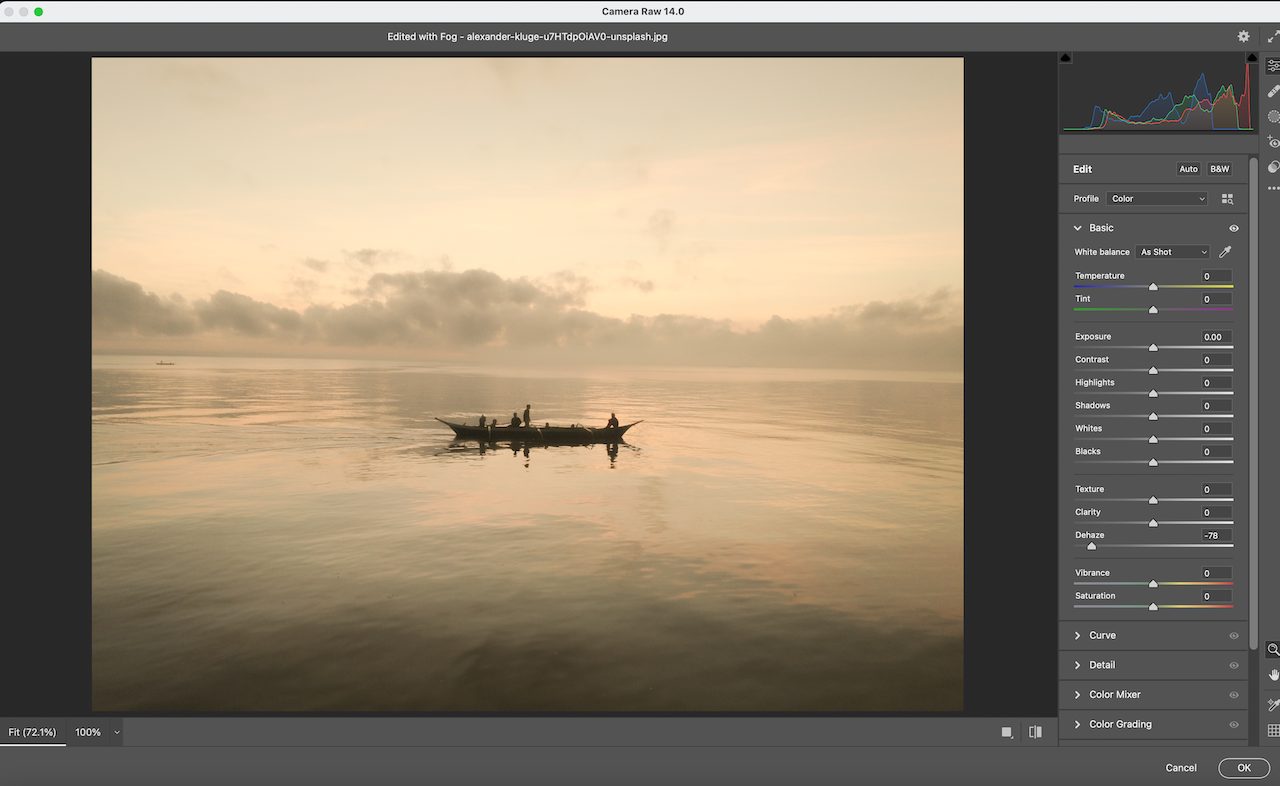Toggle Color Mixer panel visibility eye
The image size is (1280, 786).
click(1234, 695)
